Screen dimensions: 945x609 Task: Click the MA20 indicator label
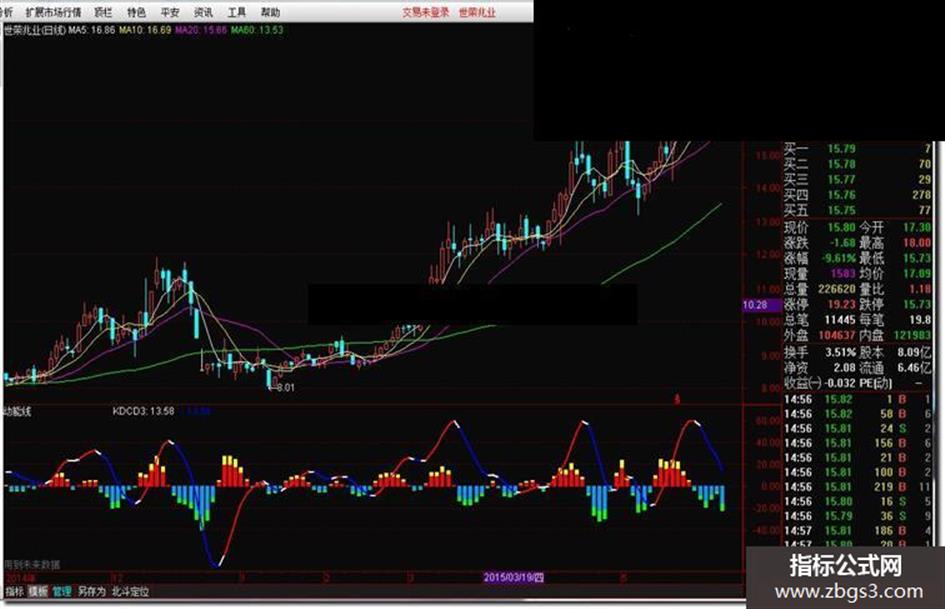(201, 30)
